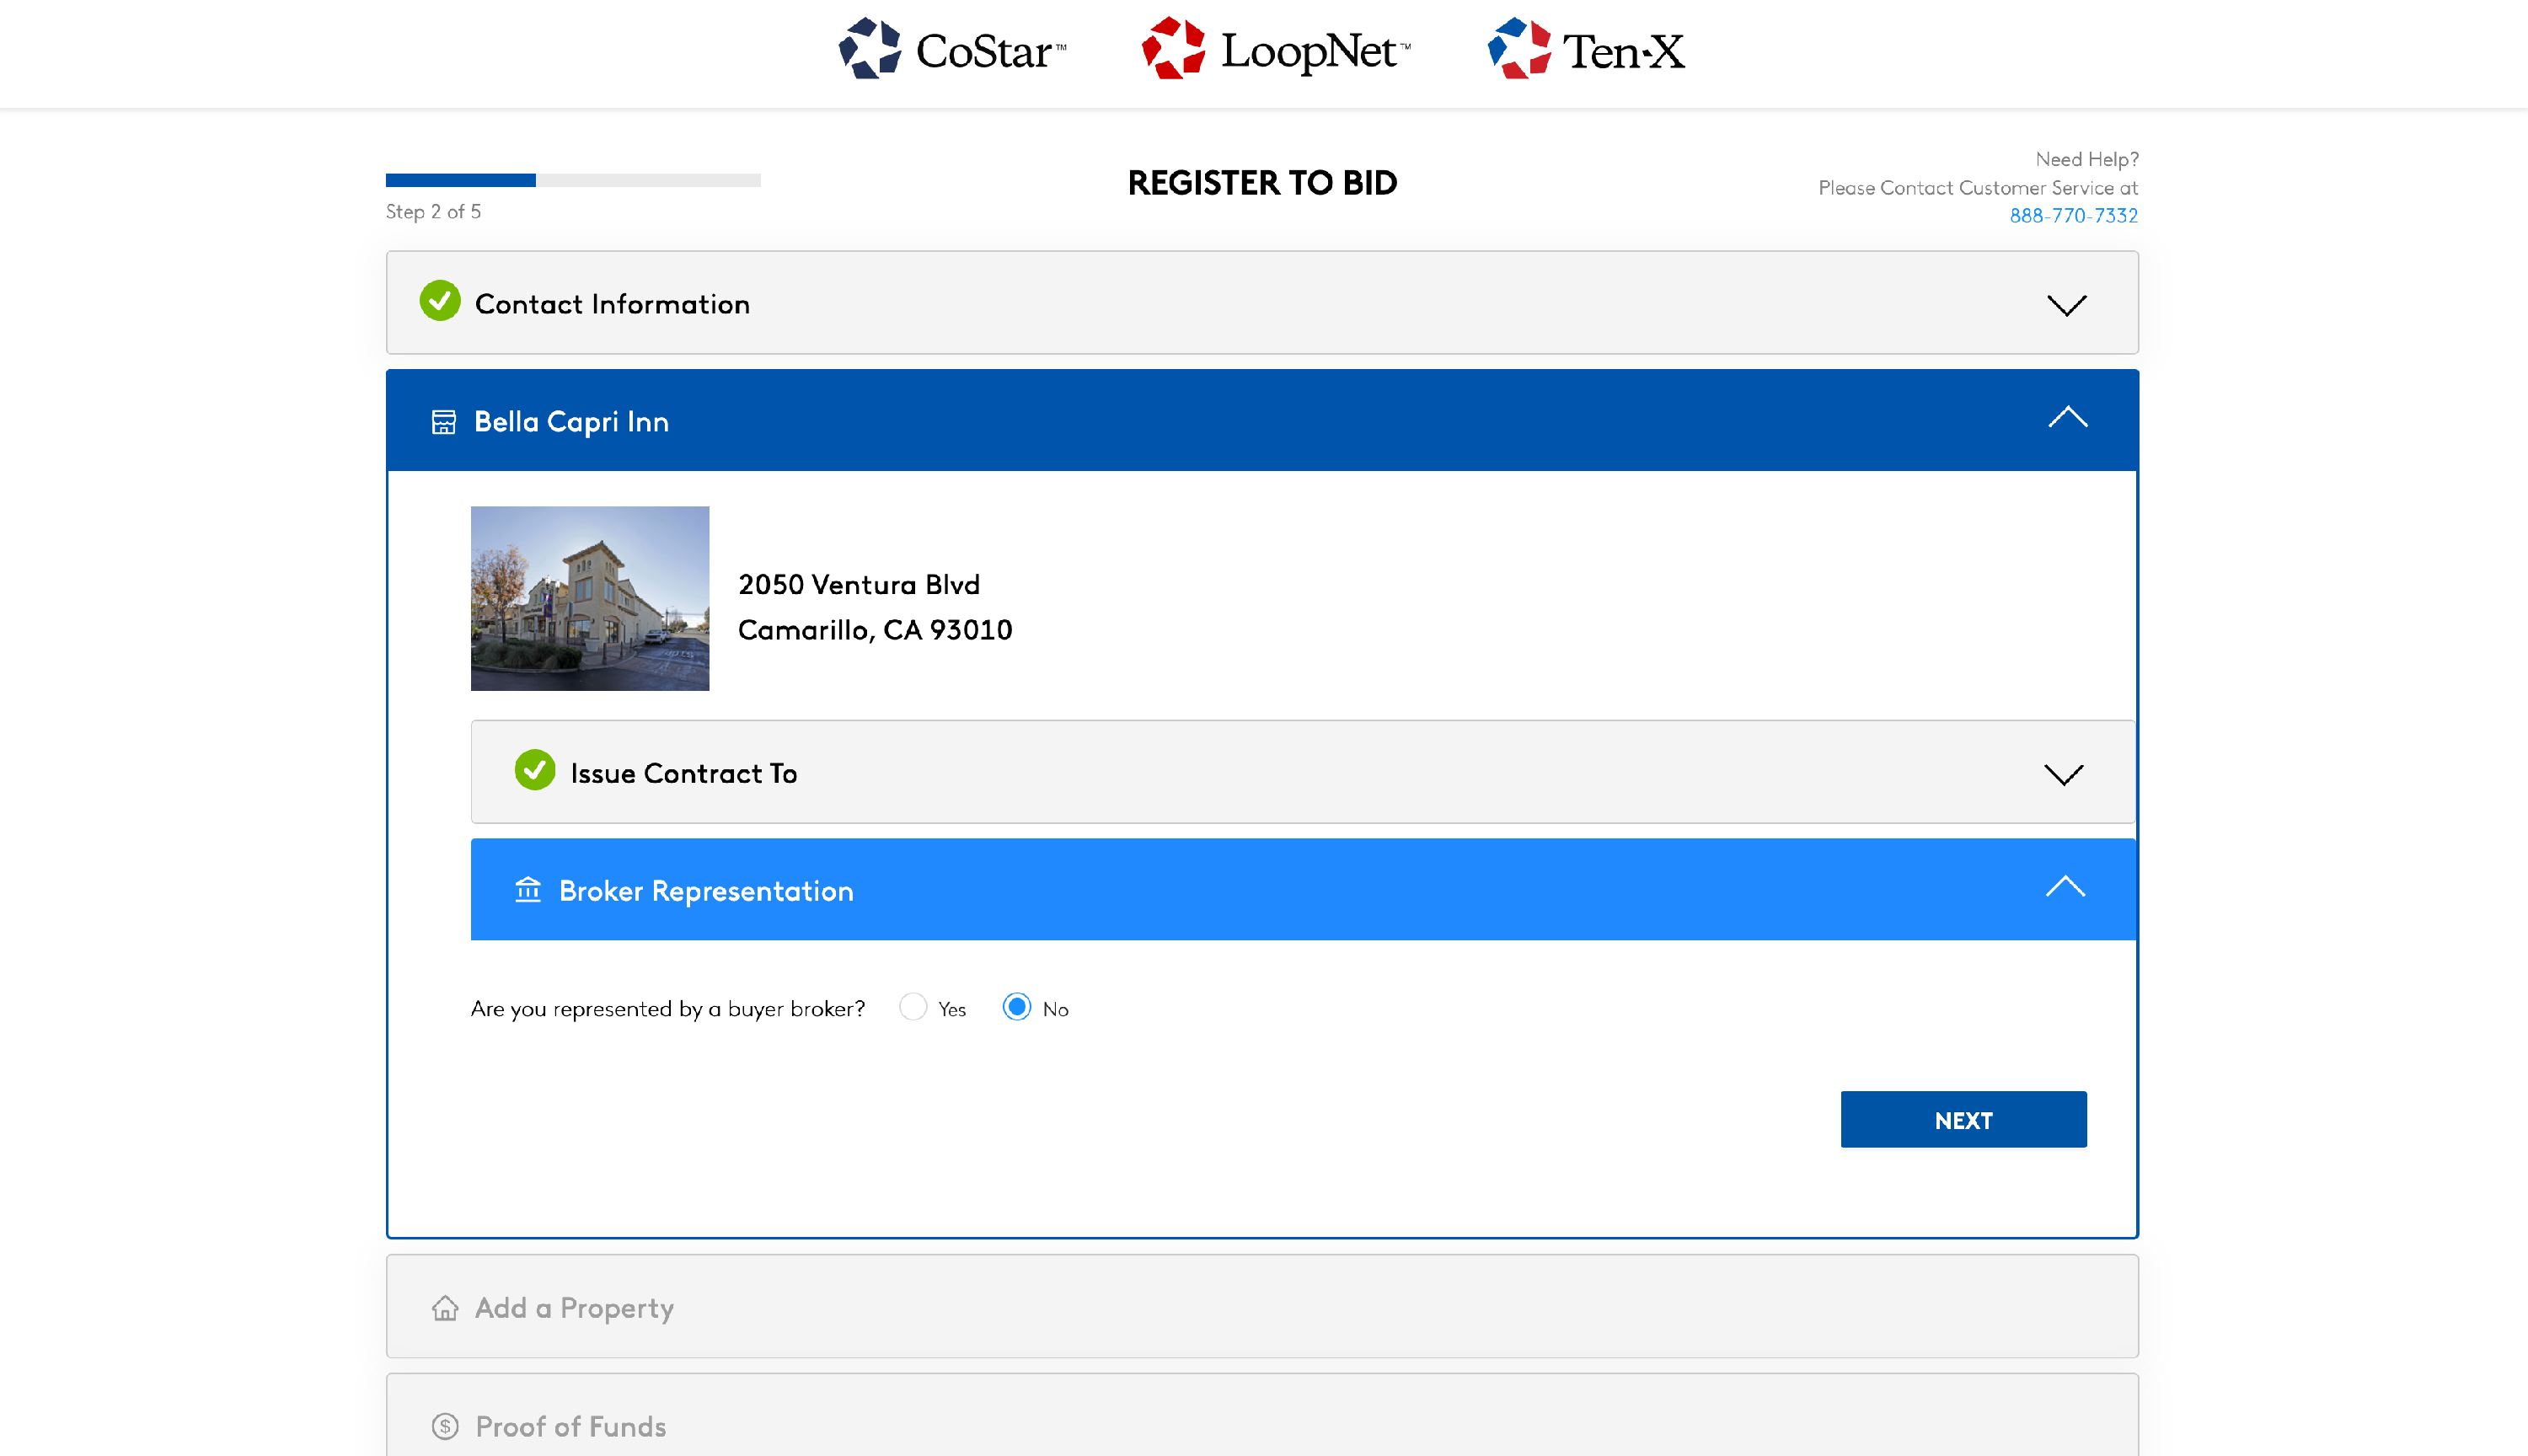Click the Step 2 of 5 progress bar
Screen dimensions: 2528x1456
point(572,181)
